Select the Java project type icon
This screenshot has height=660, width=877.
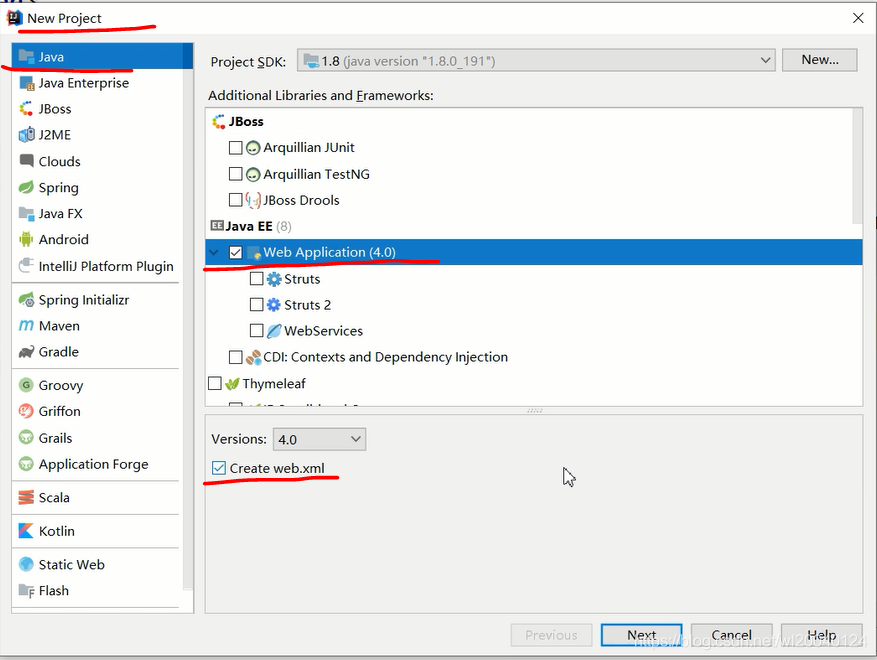click(x=26, y=56)
